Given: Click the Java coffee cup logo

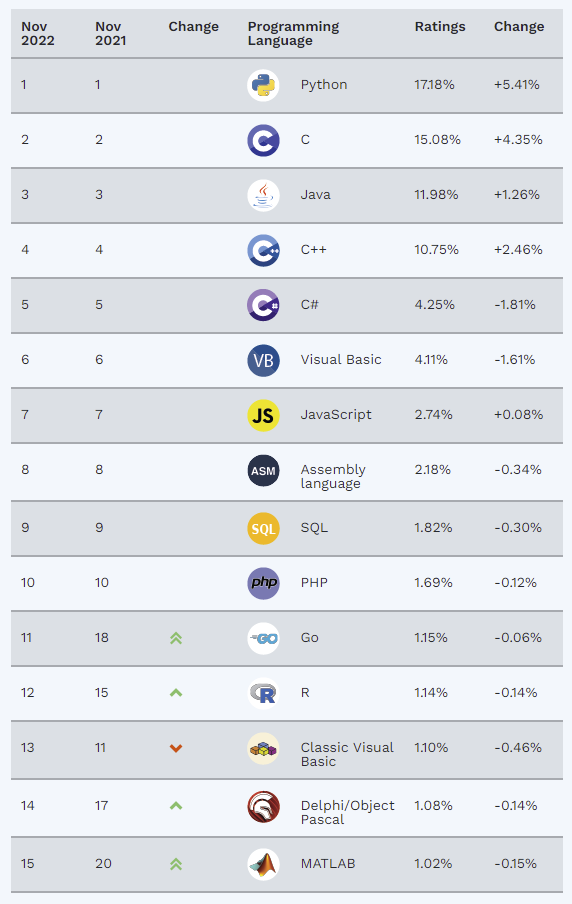Looking at the screenshot, I should [264, 195].
